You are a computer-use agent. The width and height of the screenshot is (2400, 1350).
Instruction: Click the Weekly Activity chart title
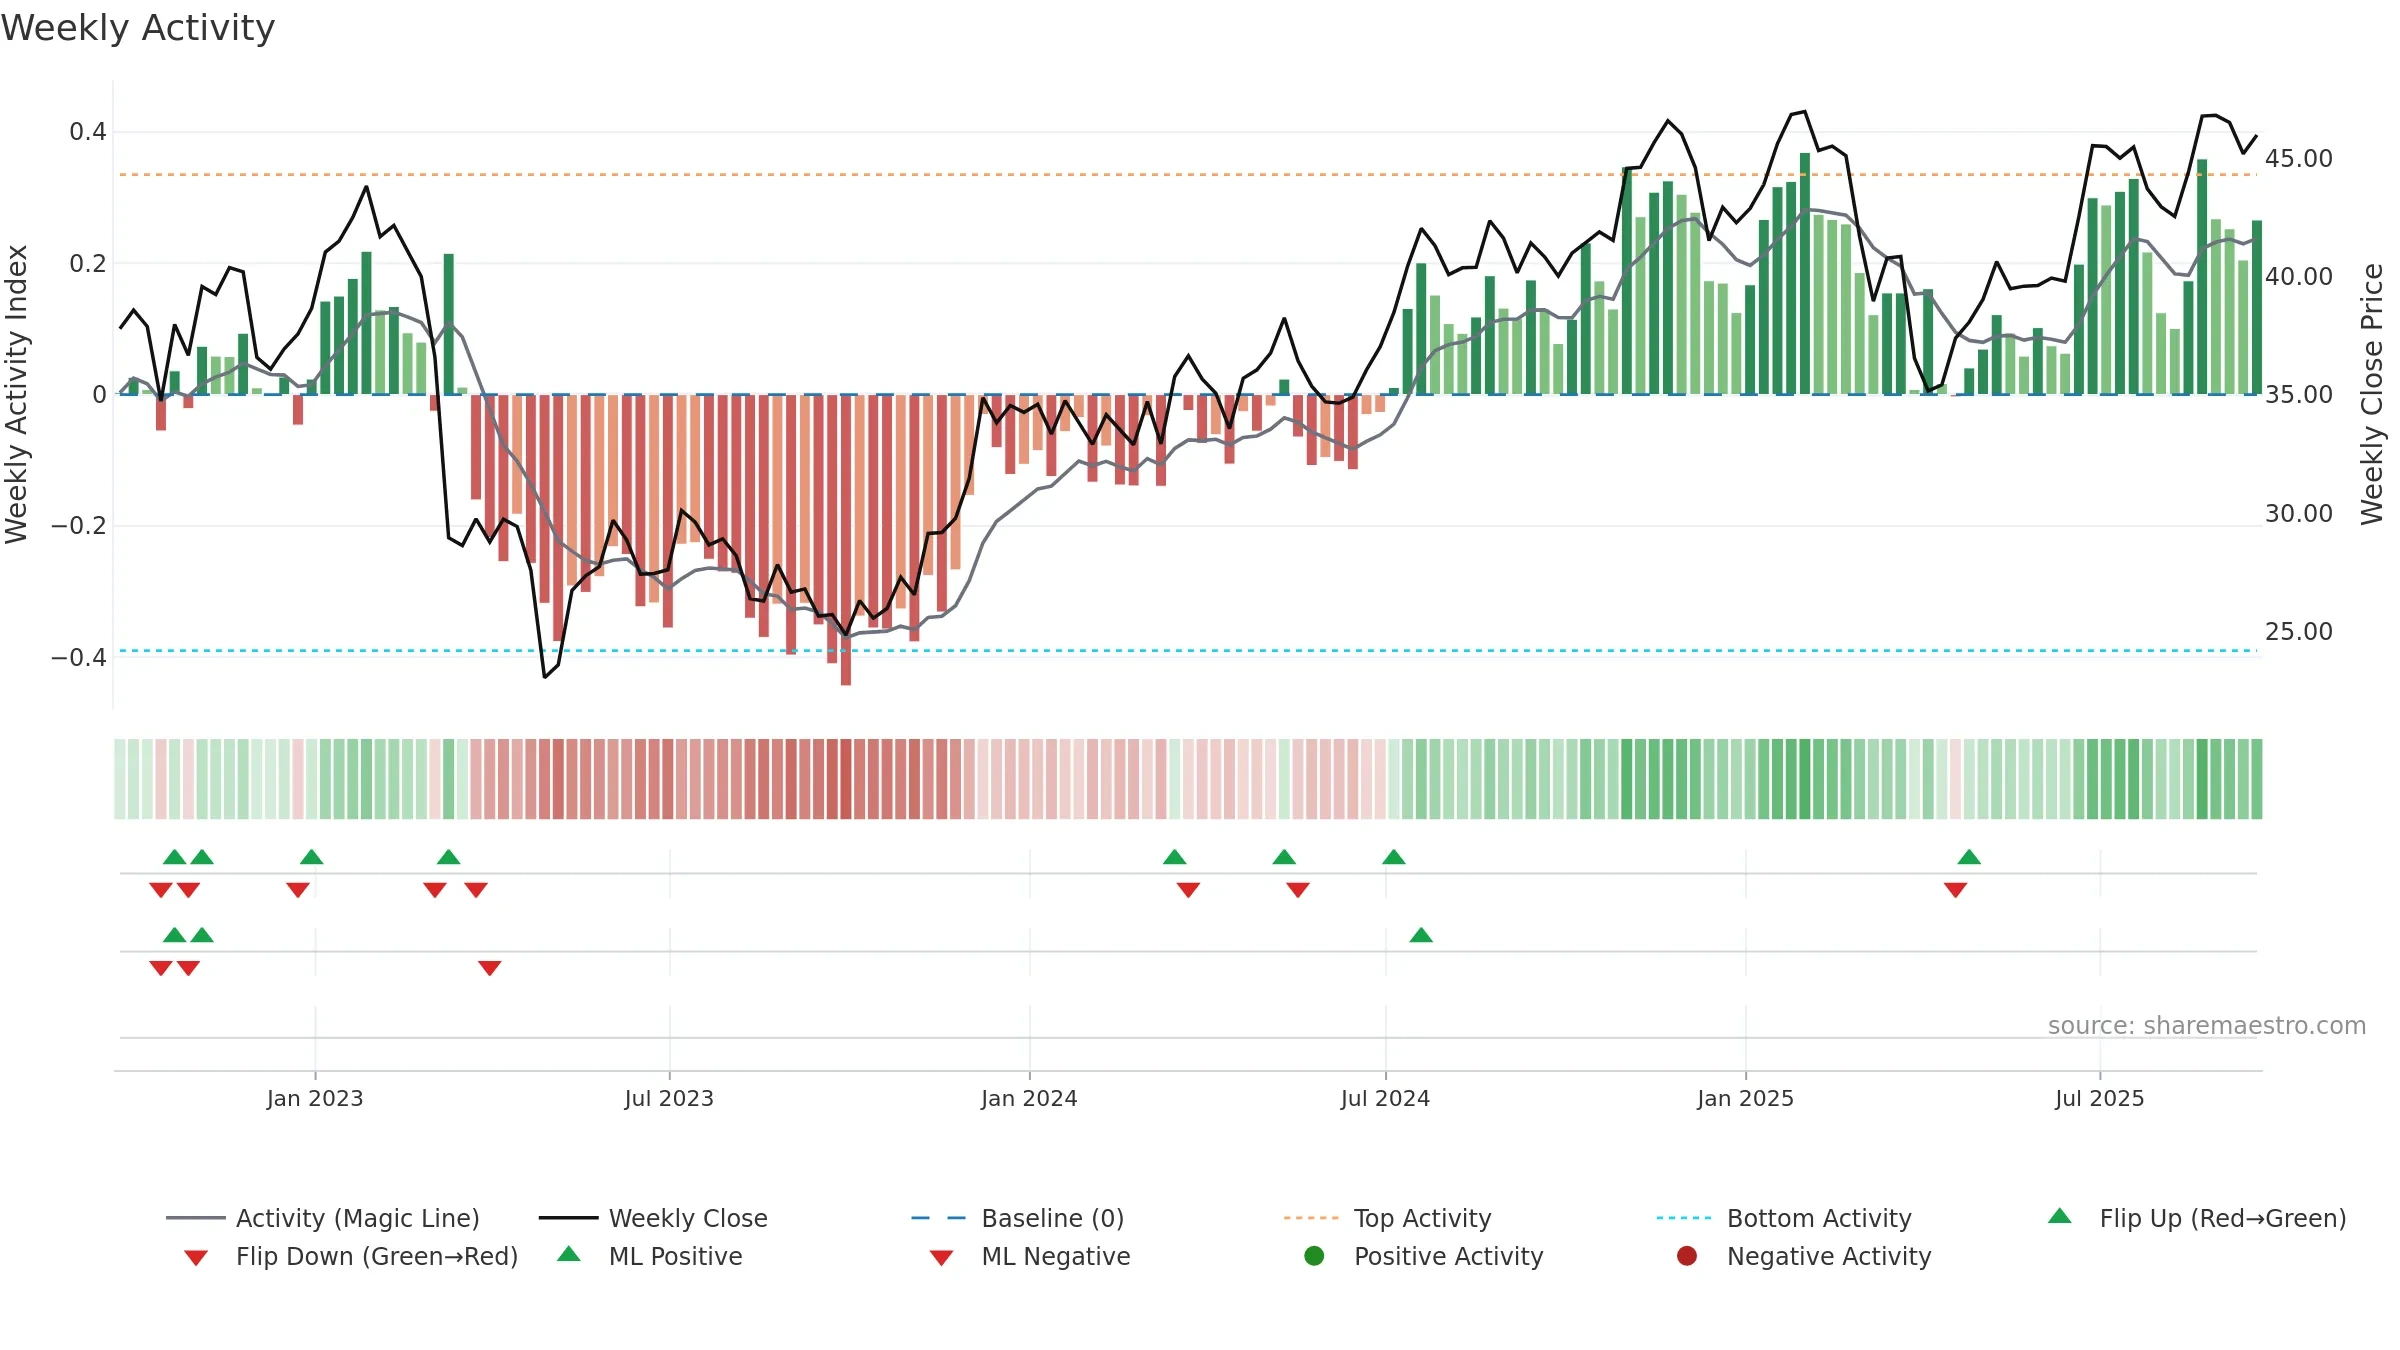(x=138, y=28)
